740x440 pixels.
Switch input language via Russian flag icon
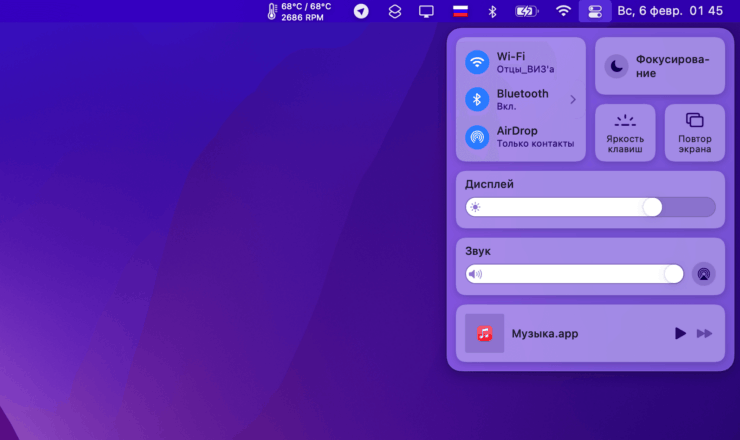[x=460, y=11]
